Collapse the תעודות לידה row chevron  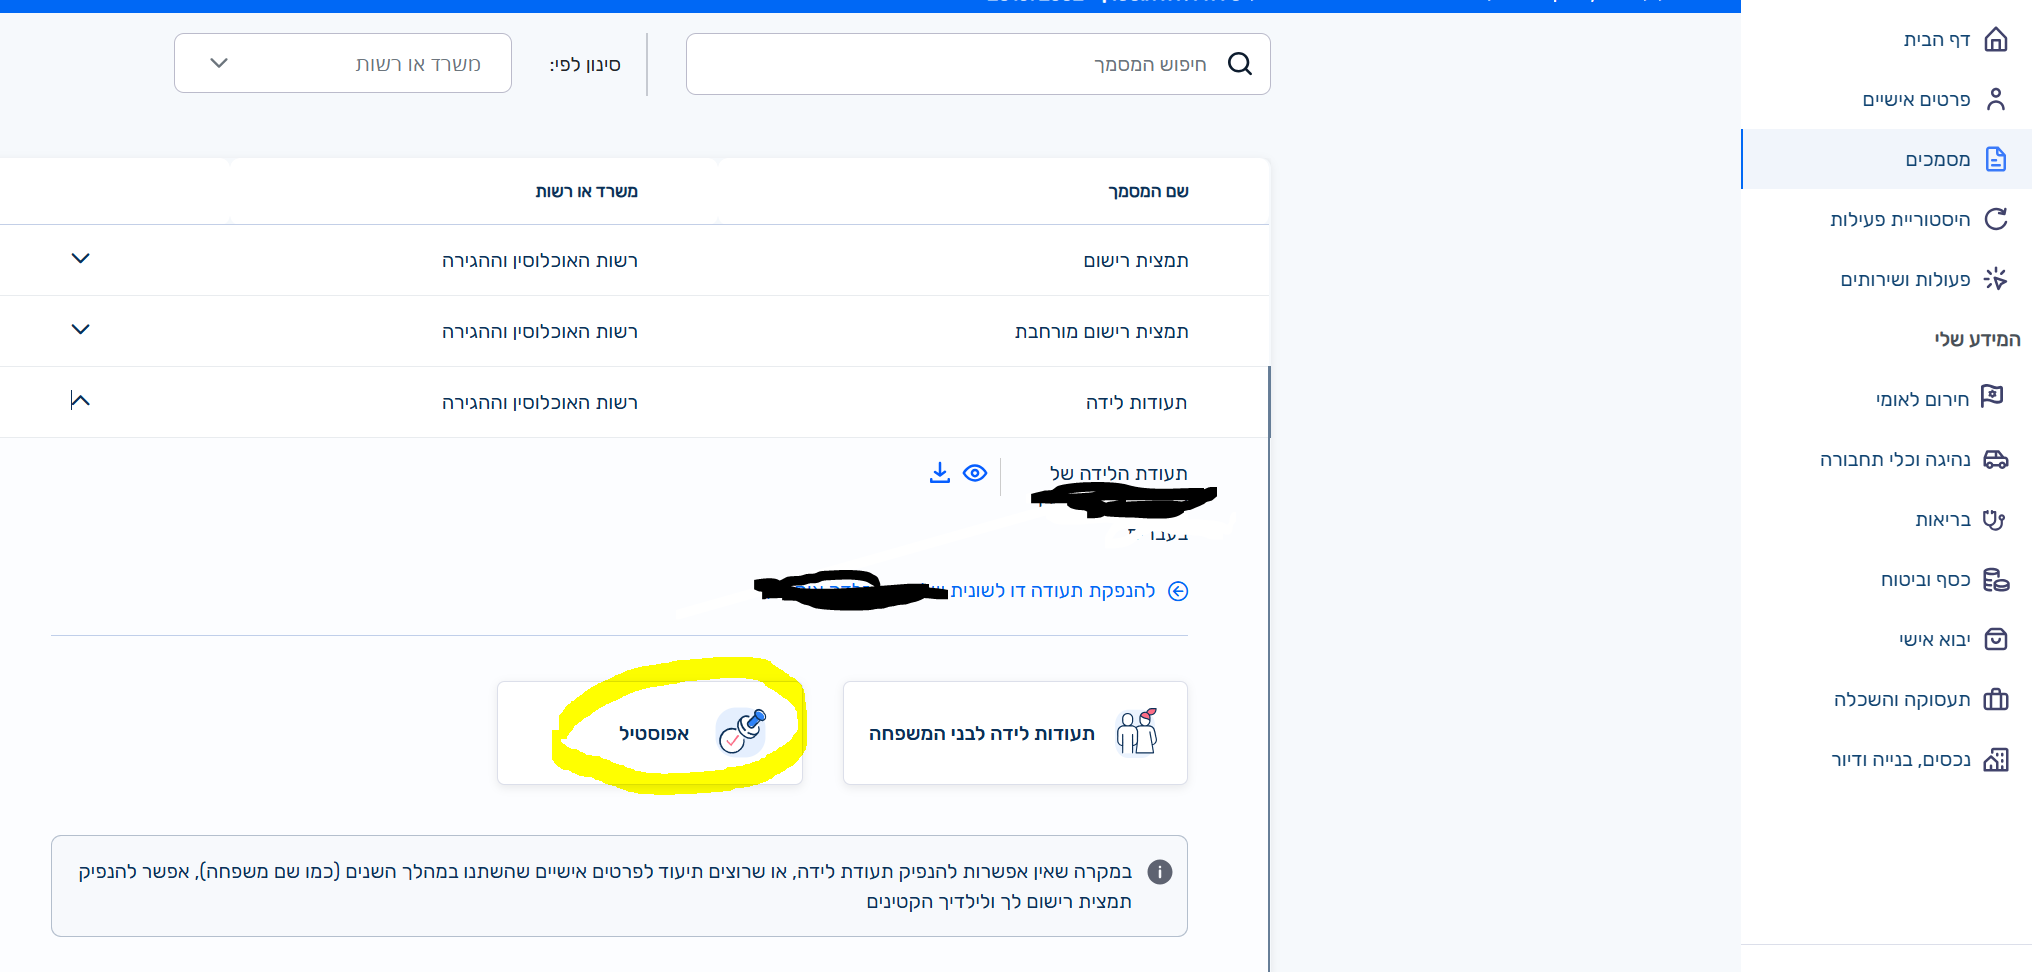81,401
